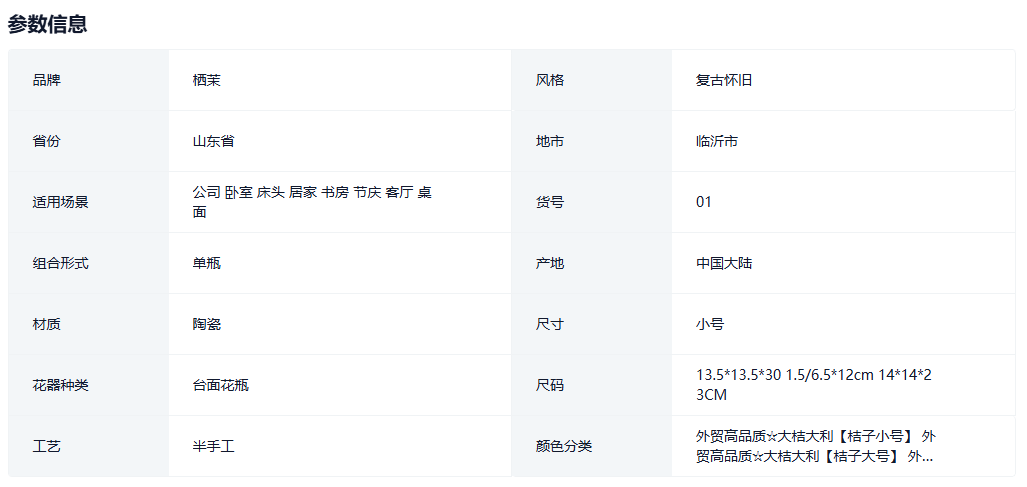Screen dimensions: 1027x487
Task: Select the brand value 栖茉
Action: (206, 80)
